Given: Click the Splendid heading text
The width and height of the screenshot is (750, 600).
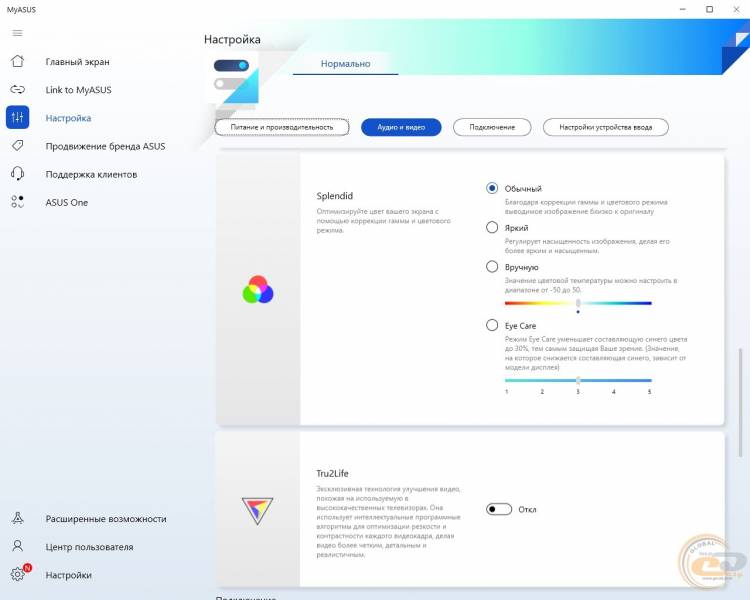Looking at the screenshot, I should pos(334,196).
